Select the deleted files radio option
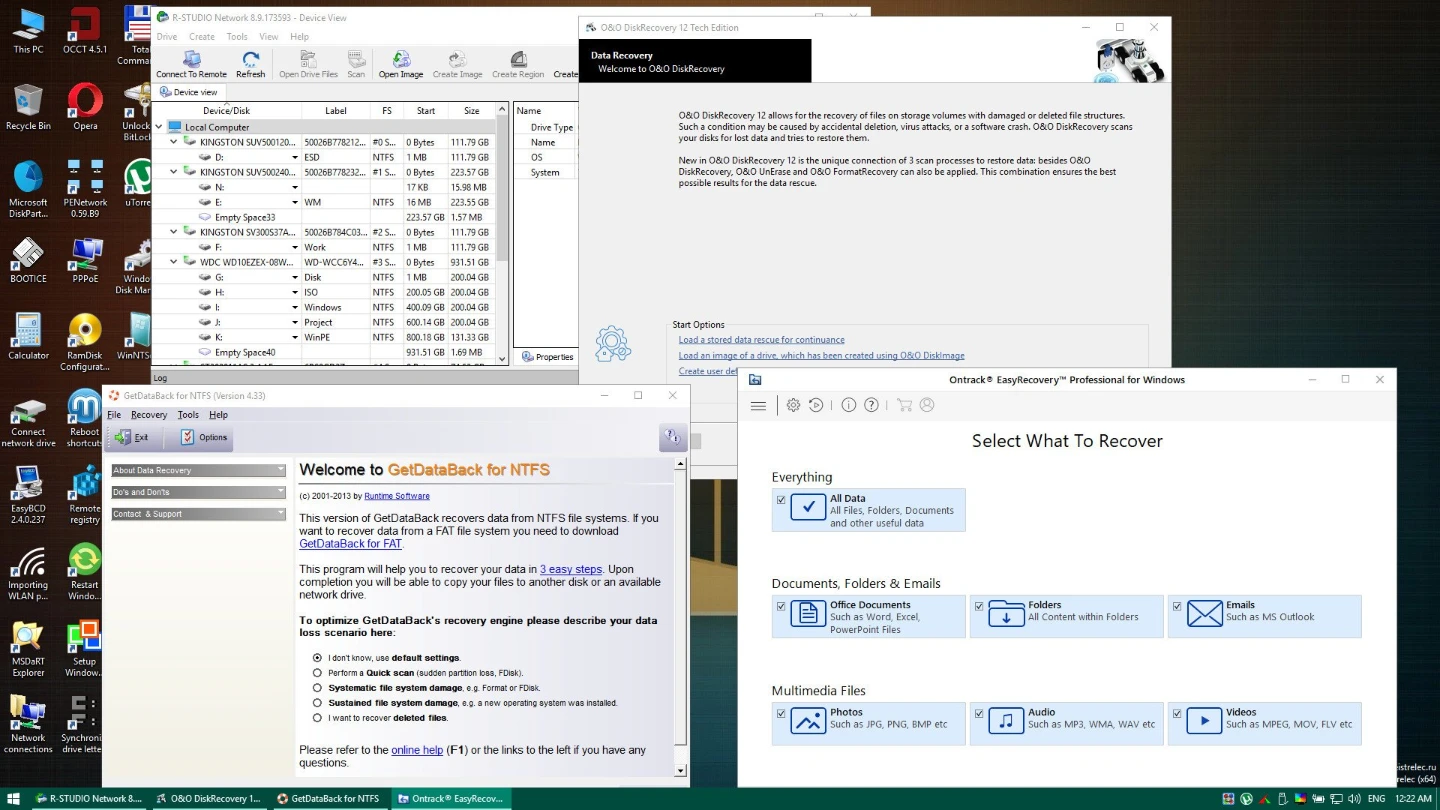The image size is (1440, 810). click(x=318, y=718)
